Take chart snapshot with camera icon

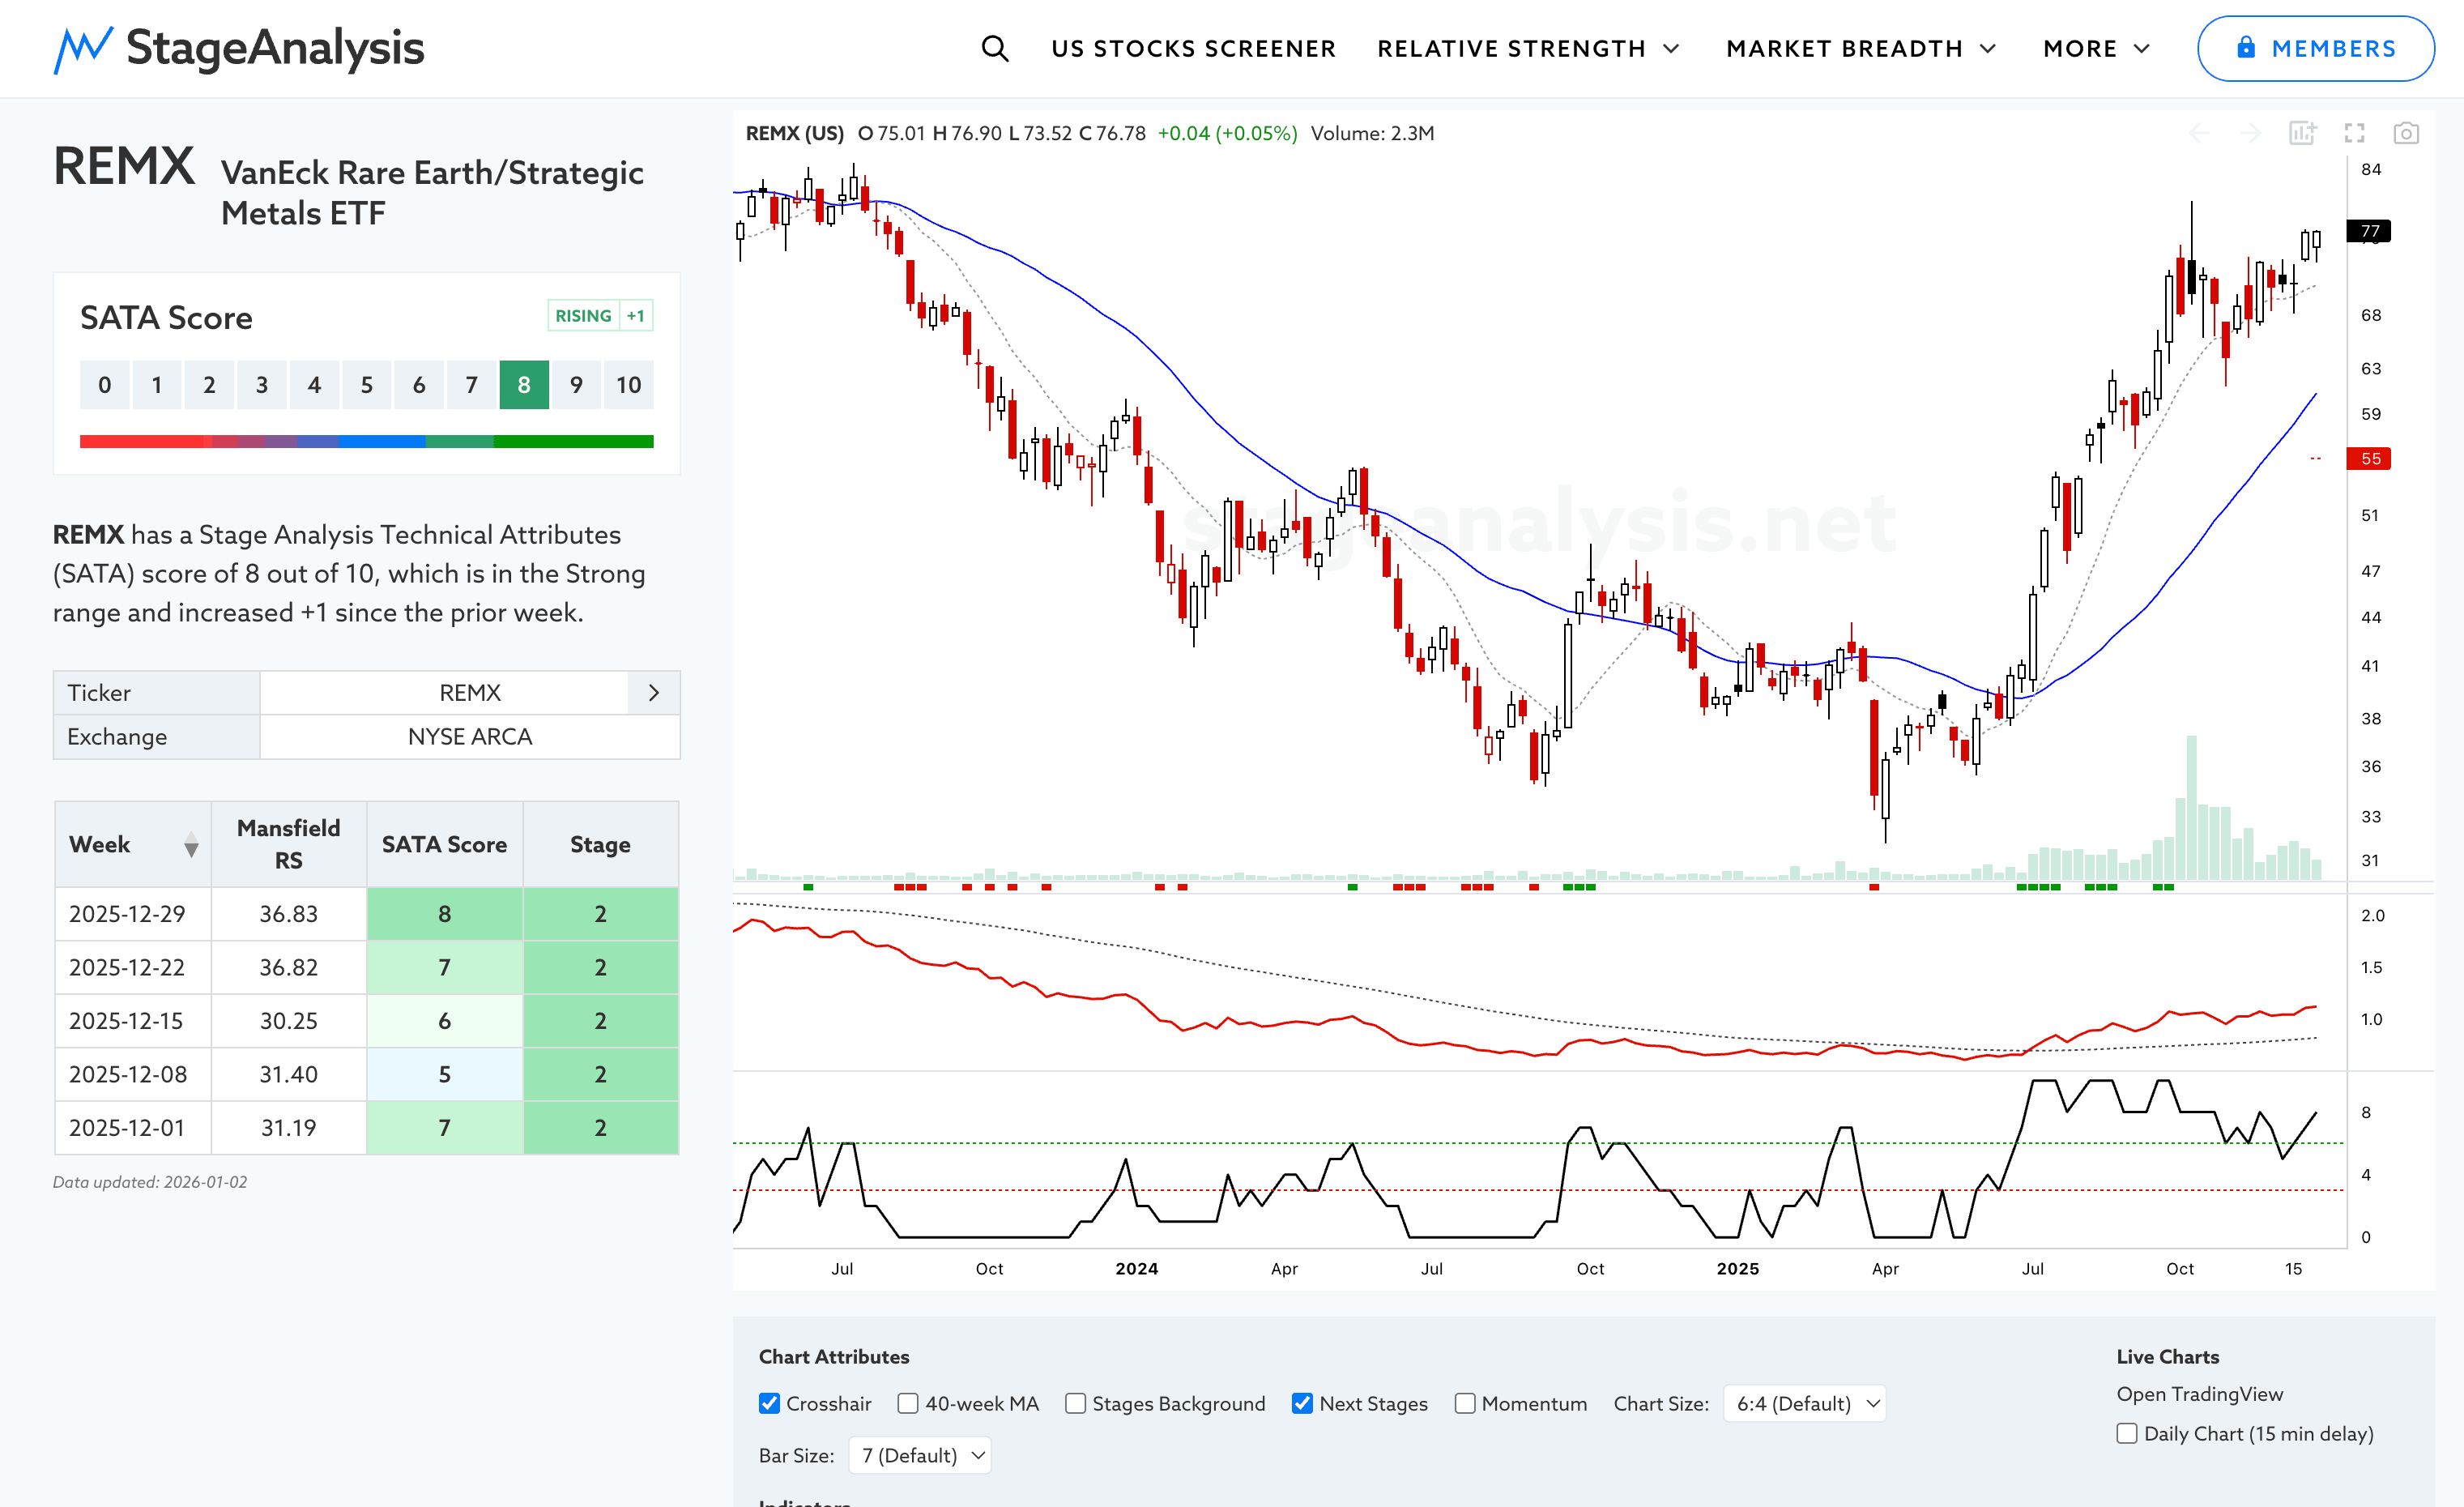(2406, 133)
